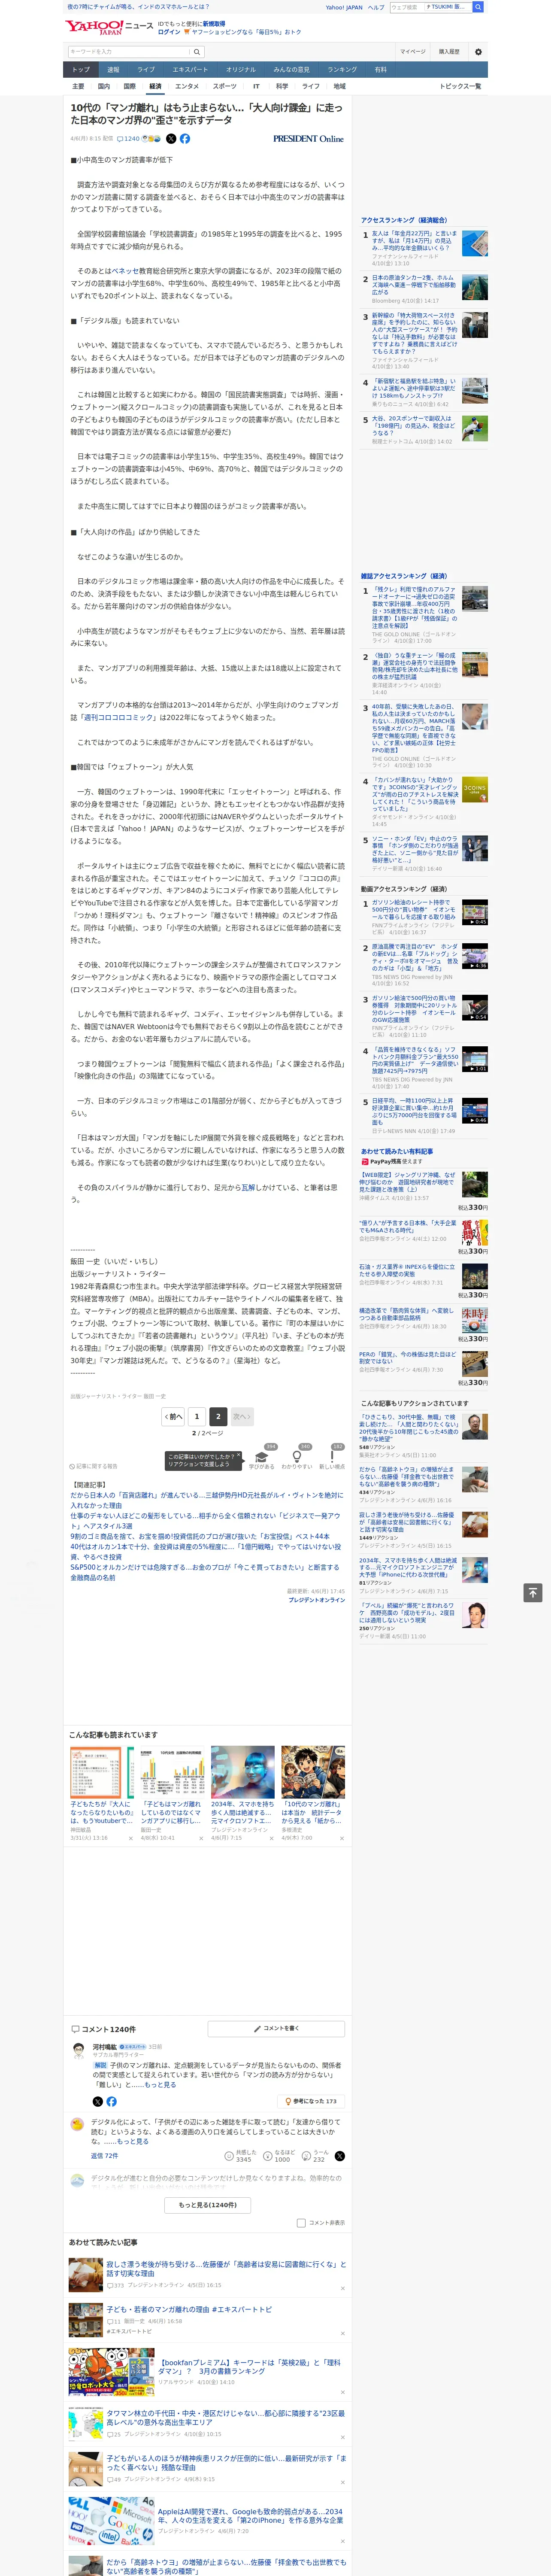
Task: Select the トップ tab in the navigation bar
Action: coord(81,70)
